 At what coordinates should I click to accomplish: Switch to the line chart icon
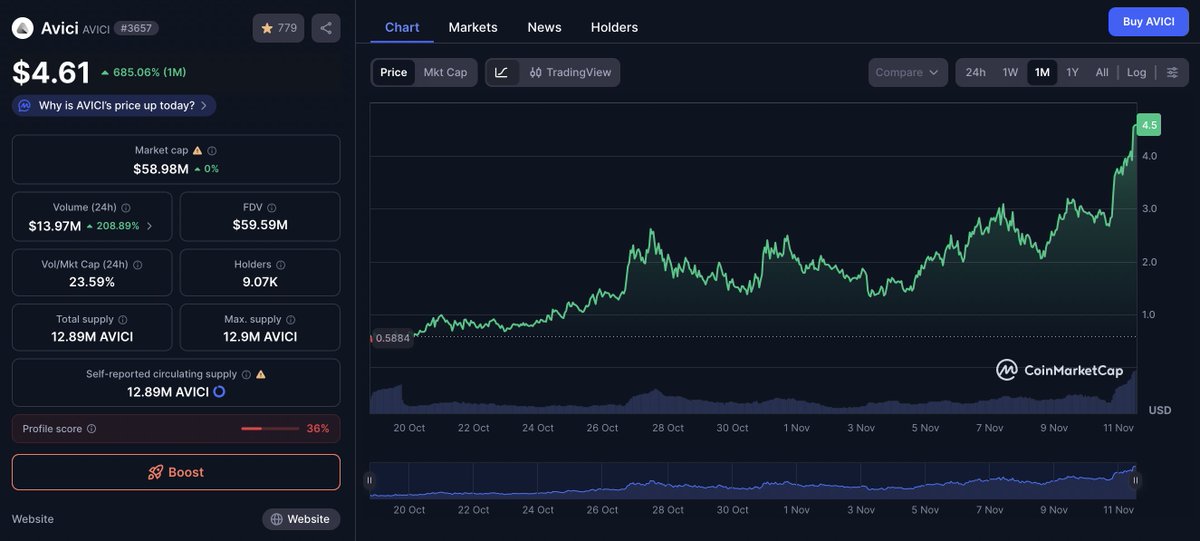[x=502, y=72]
